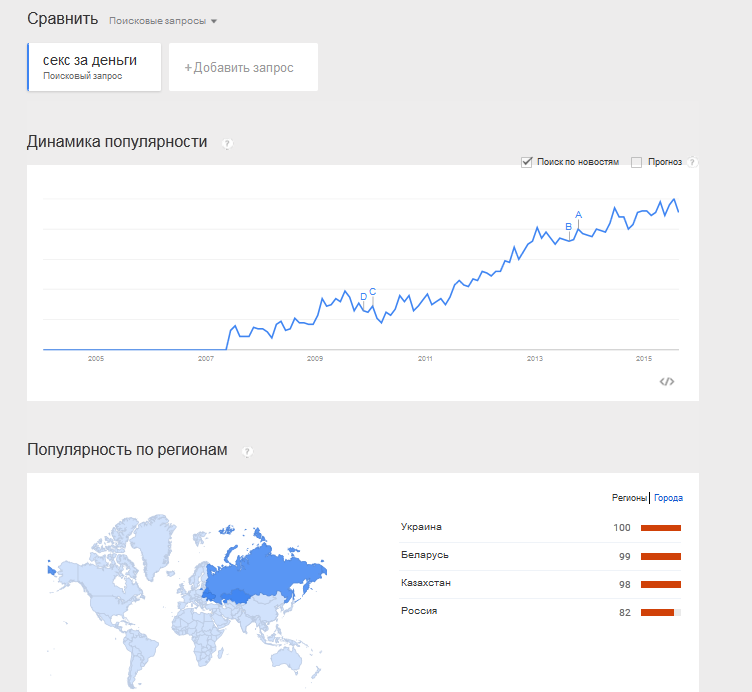This screenshot has height=692, width=752.
Task: Click the red popularity bar for "Россия"
Action: tap(659, 612)
